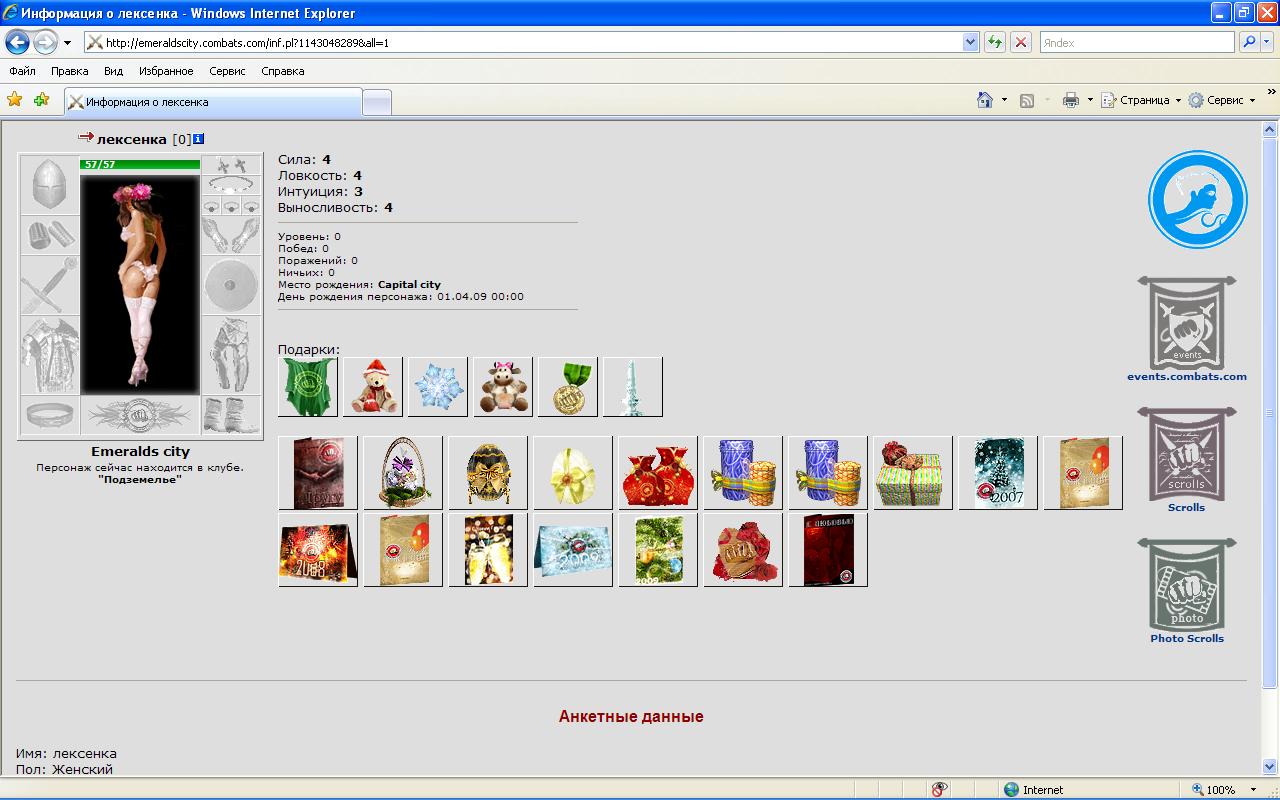Image resolution: width=1280 pixels, height=800 pixels.
Task: Click the yellow ribbon egg gift
Action: pyautogui.click(x=573, y=473)
